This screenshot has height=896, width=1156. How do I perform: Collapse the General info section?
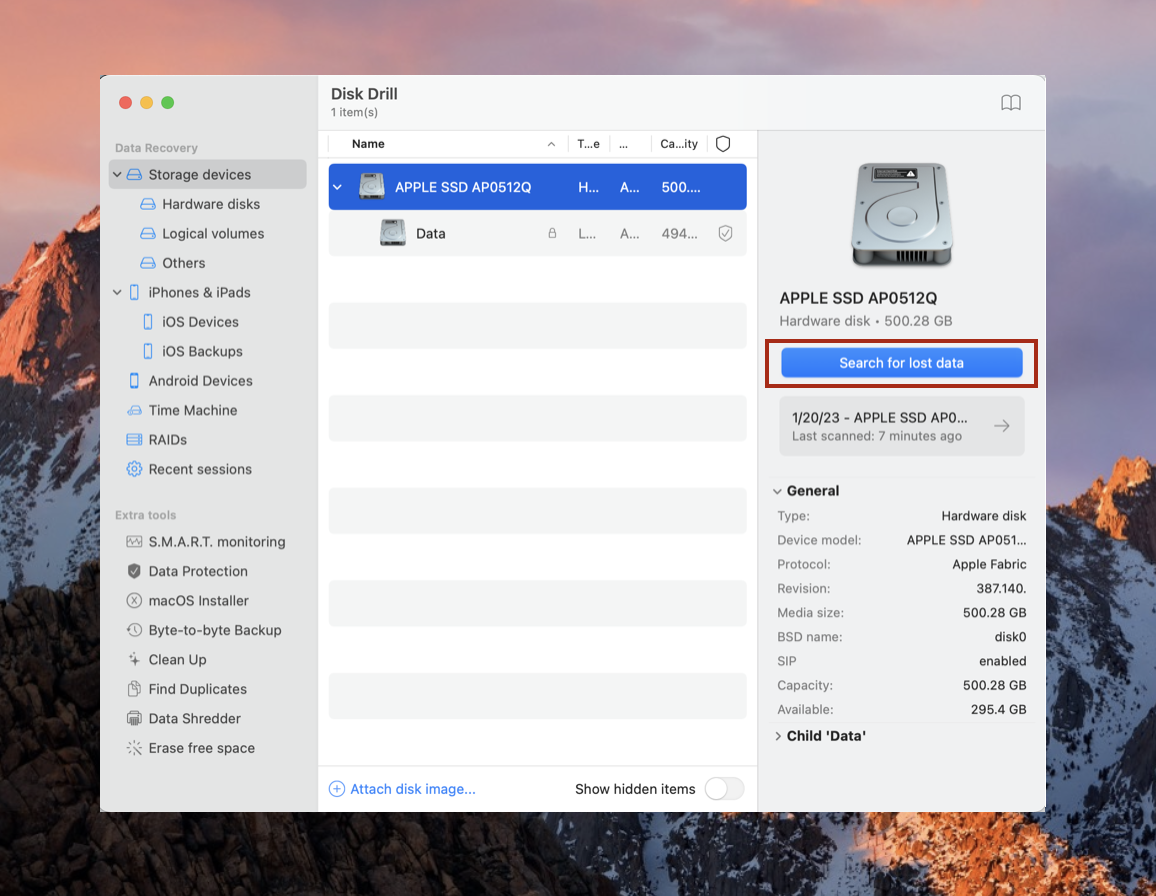pyautogui.click(x=777, y=491)
